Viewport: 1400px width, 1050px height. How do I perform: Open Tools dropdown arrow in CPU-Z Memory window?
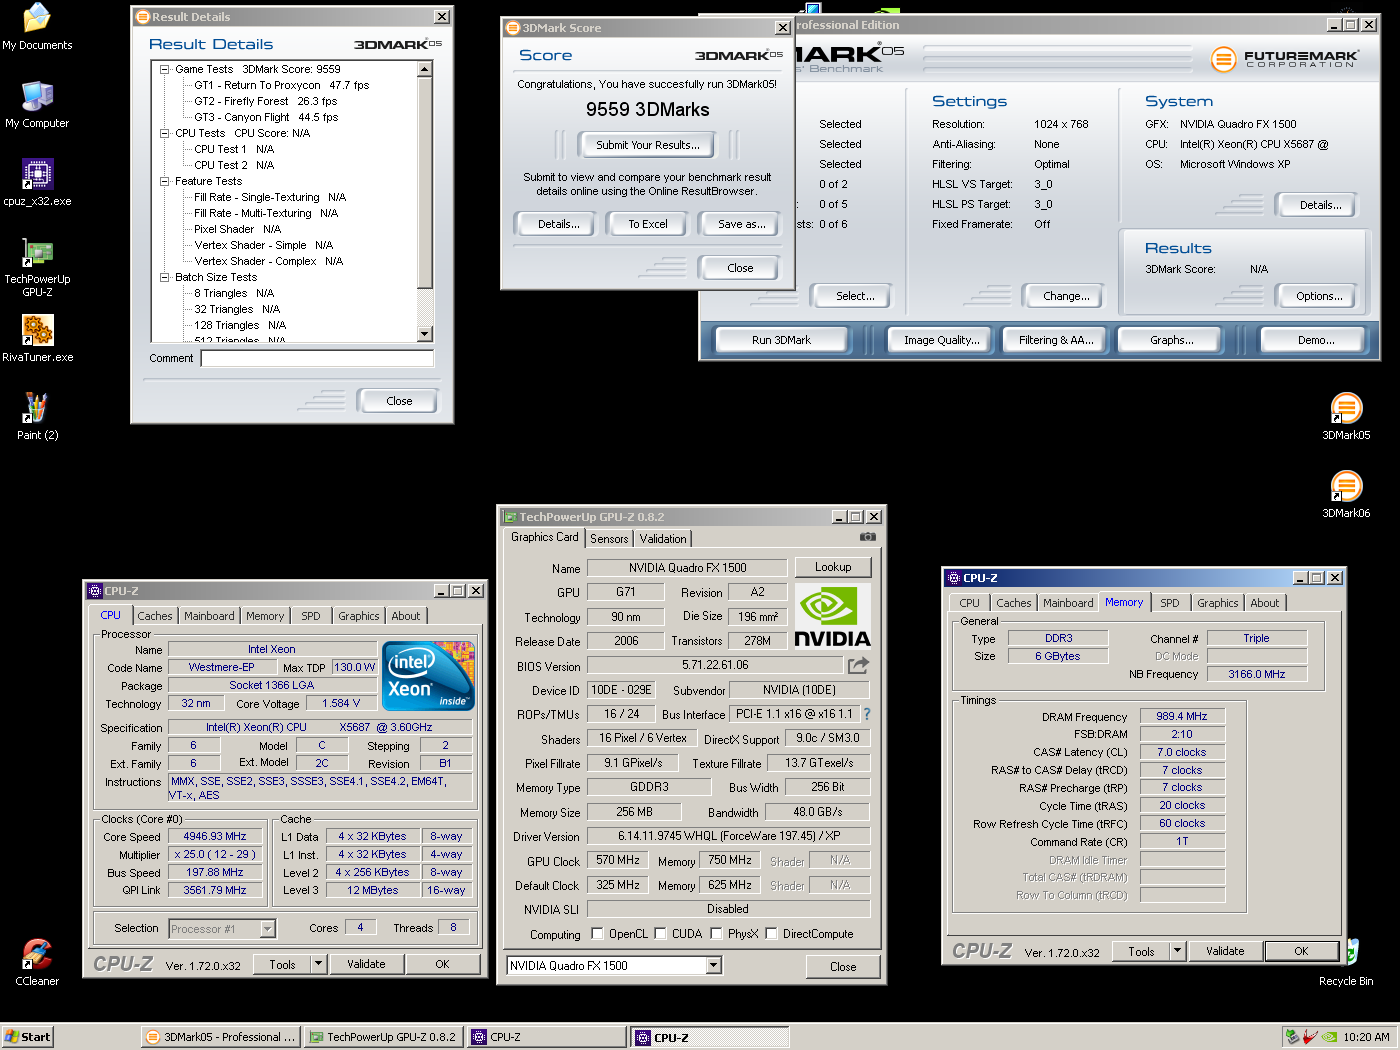[1177, 951]
